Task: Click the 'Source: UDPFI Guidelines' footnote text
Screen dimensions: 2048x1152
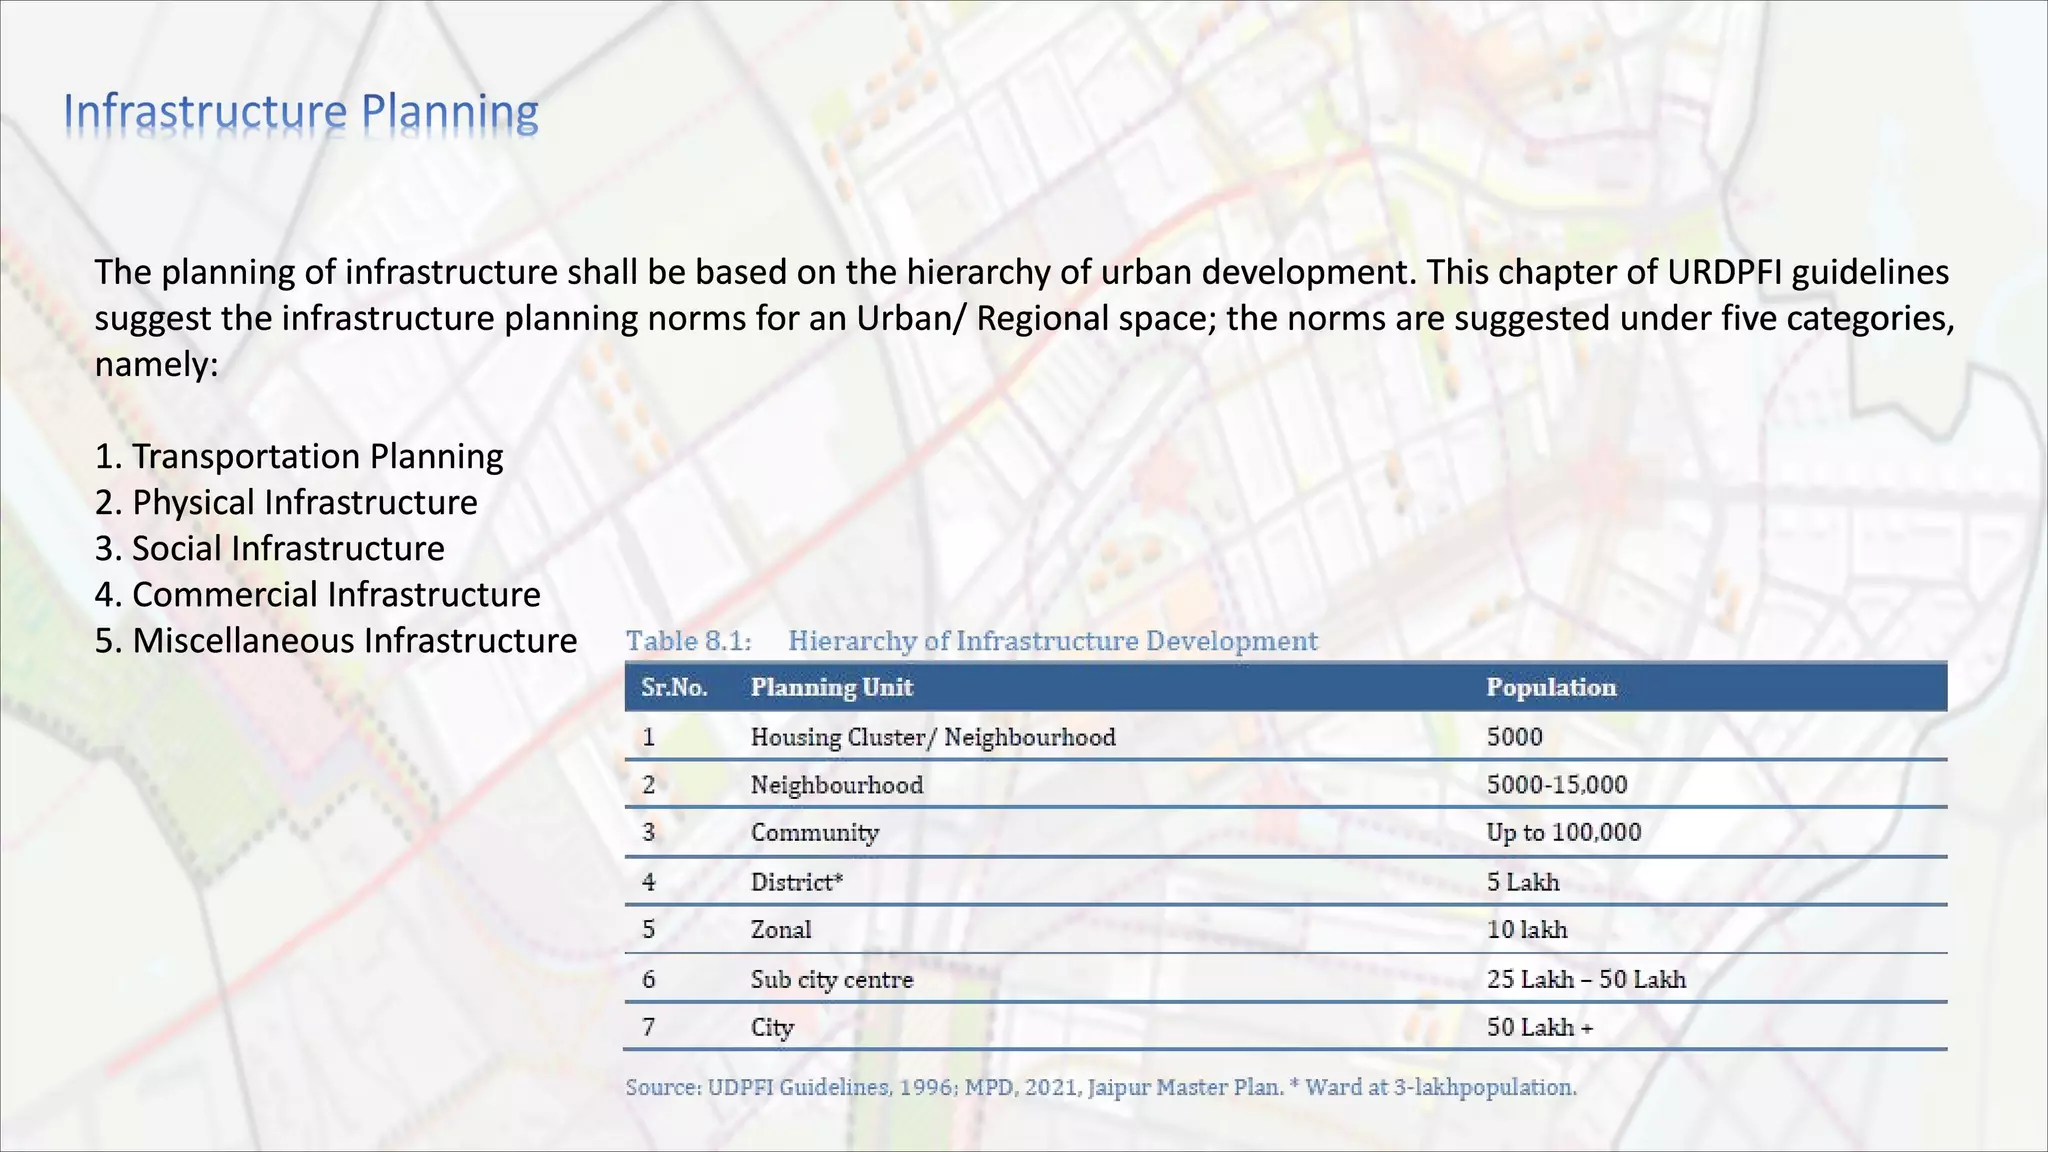Action: (1100, 1087)
